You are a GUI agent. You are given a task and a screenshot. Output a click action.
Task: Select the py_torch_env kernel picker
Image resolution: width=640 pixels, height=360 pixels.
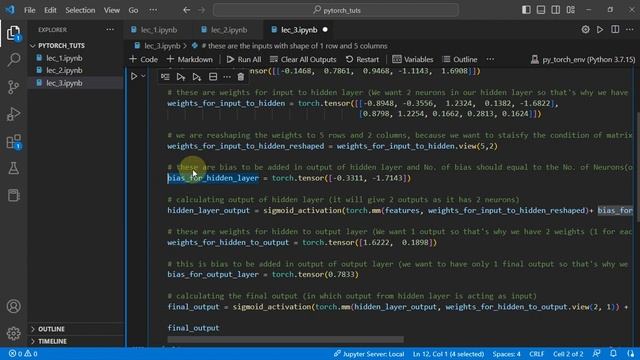click(x=583, y=60)
